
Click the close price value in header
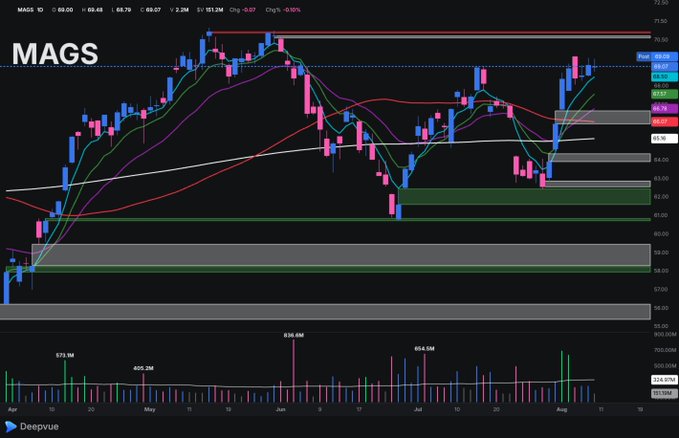[153, 10]
